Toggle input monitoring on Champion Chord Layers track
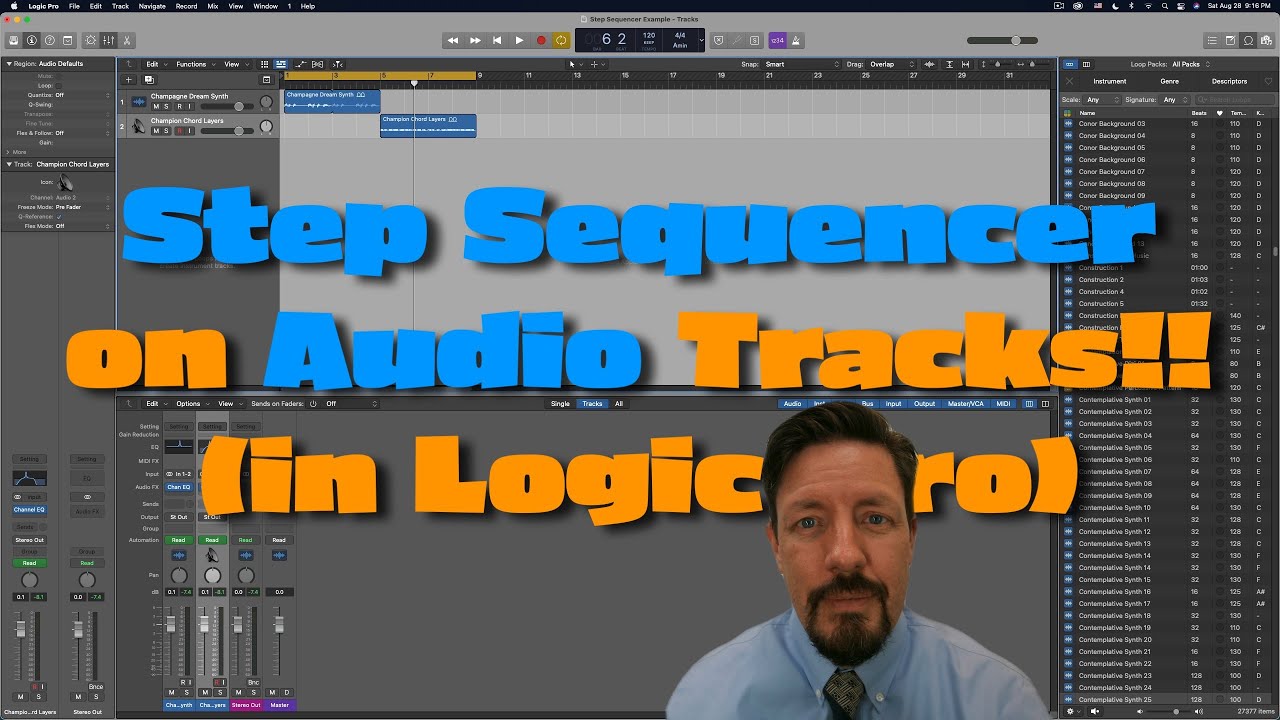 (189, 130)
